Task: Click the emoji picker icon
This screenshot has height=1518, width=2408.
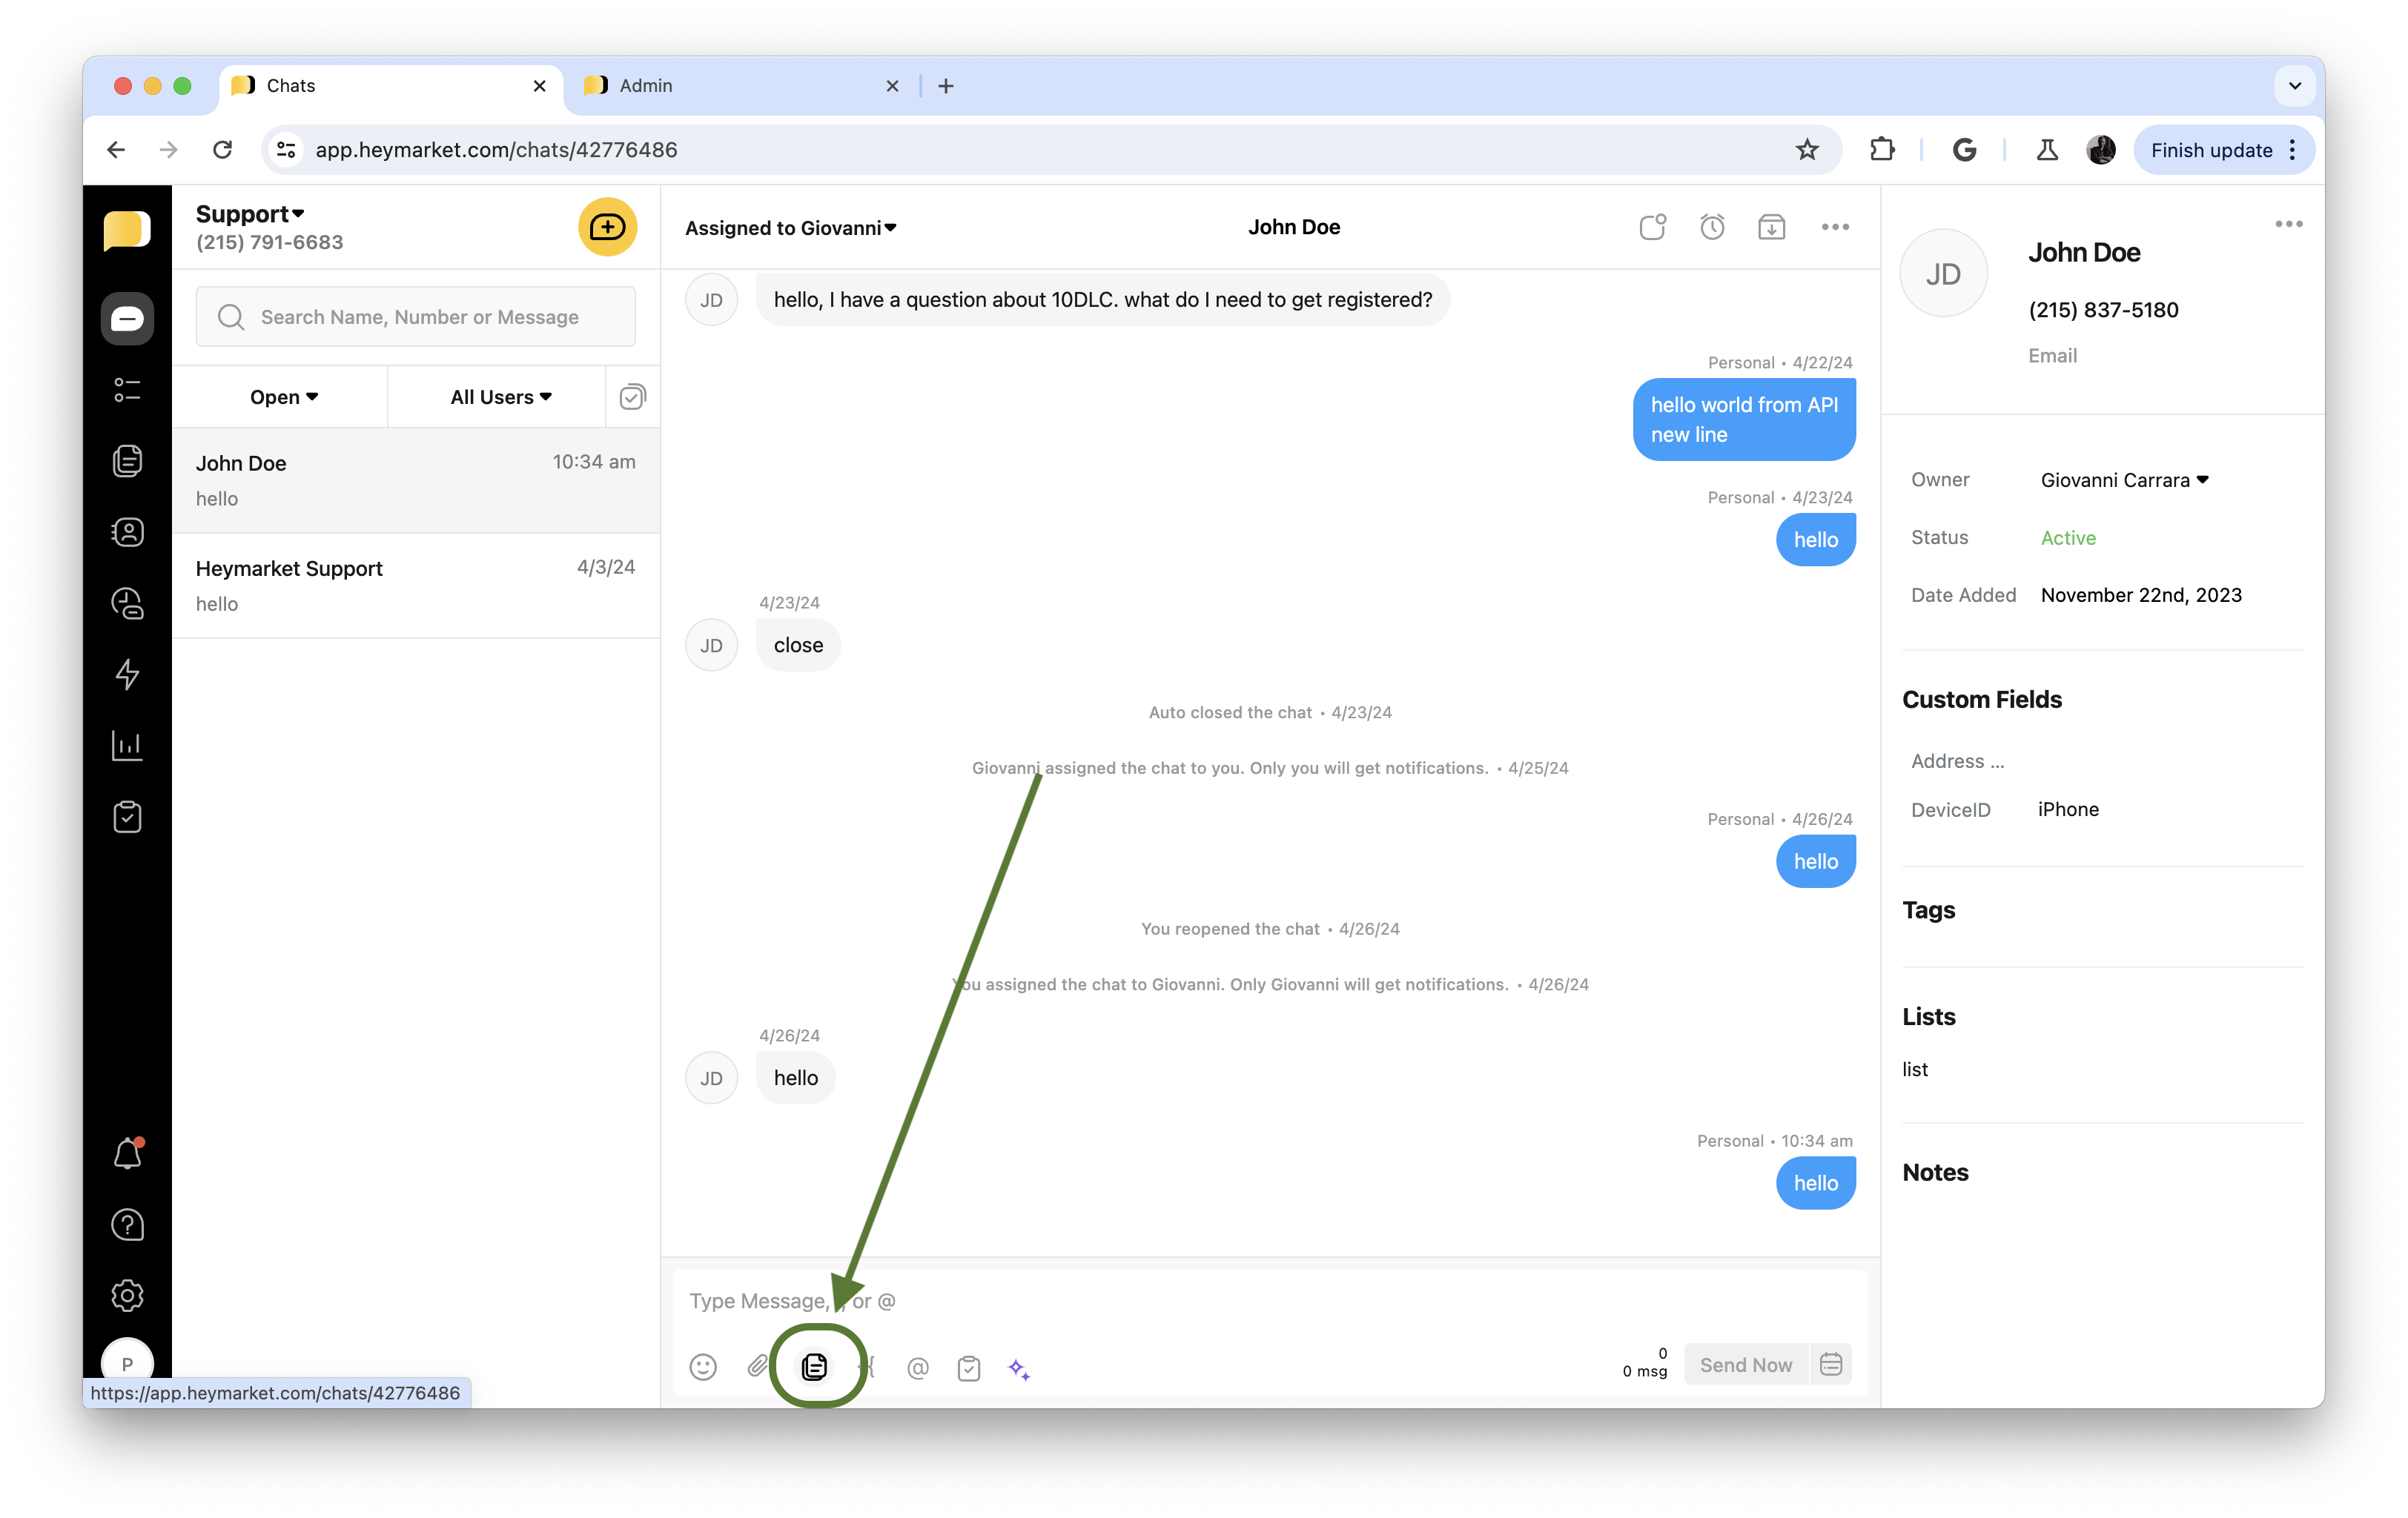Action: click(x=703, y=1366)
